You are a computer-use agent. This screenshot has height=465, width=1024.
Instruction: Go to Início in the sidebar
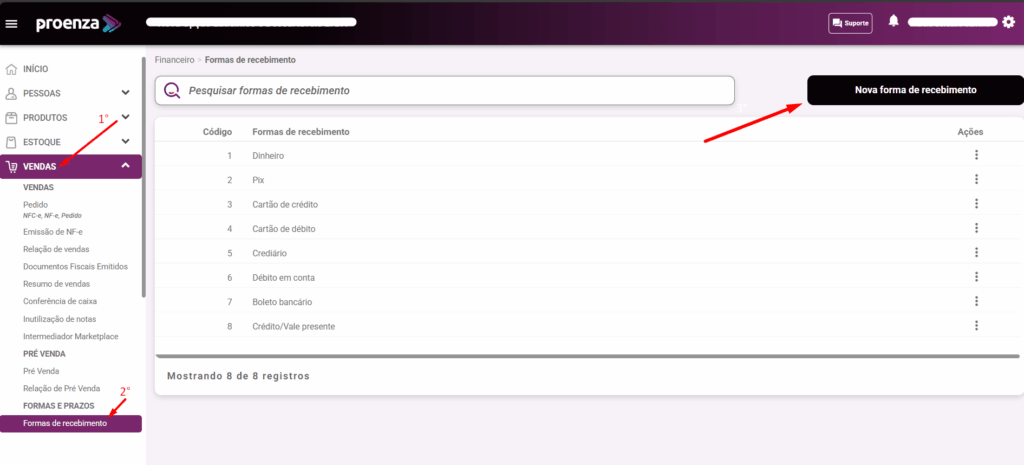pyautogui.click(x=35, y=69)
